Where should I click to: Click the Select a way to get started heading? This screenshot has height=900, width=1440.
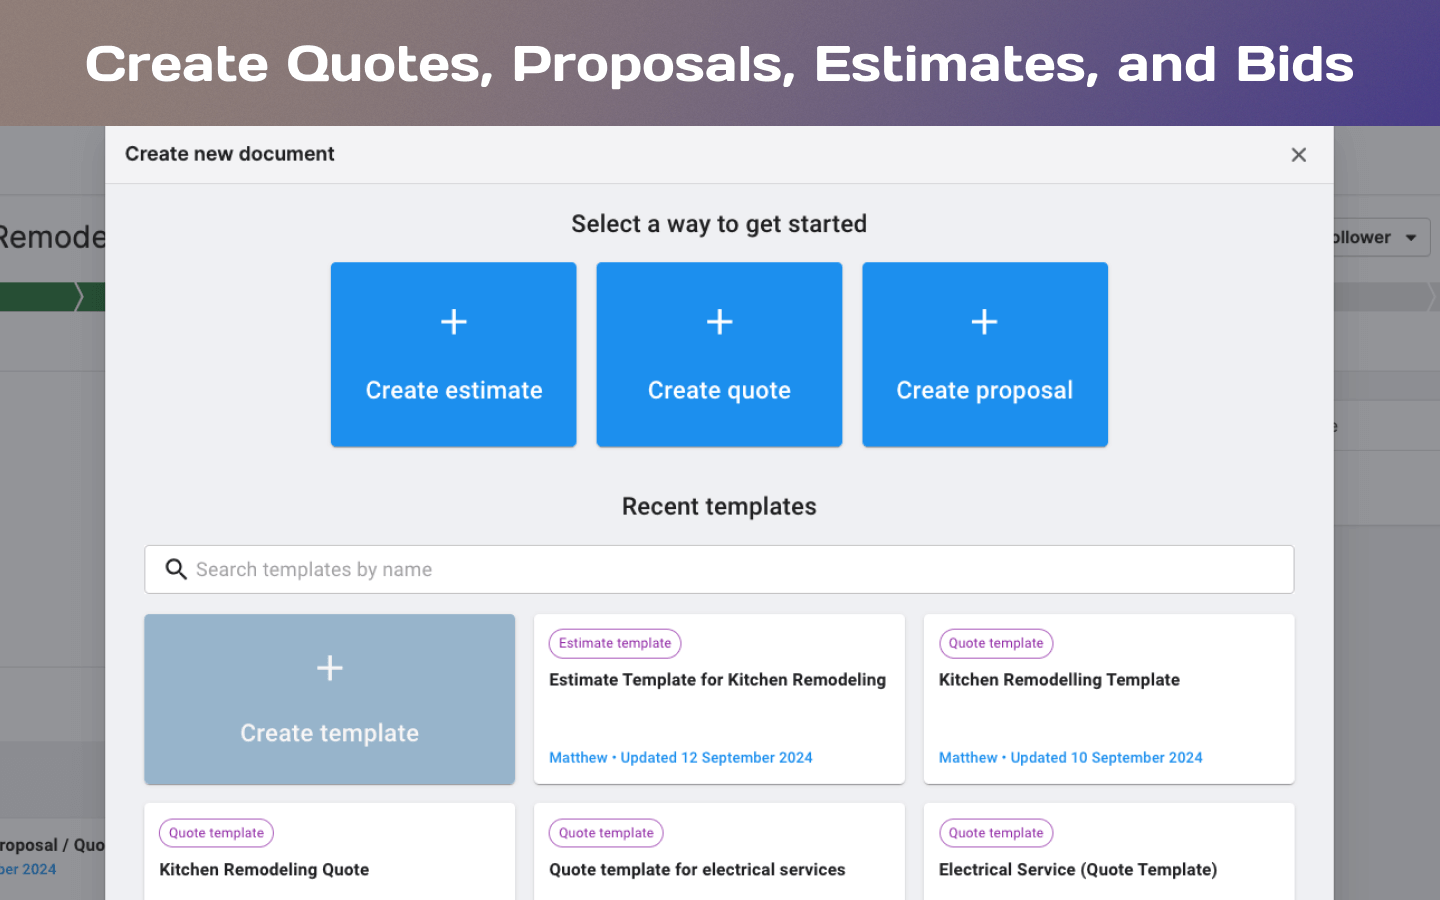tap(719, 224)
